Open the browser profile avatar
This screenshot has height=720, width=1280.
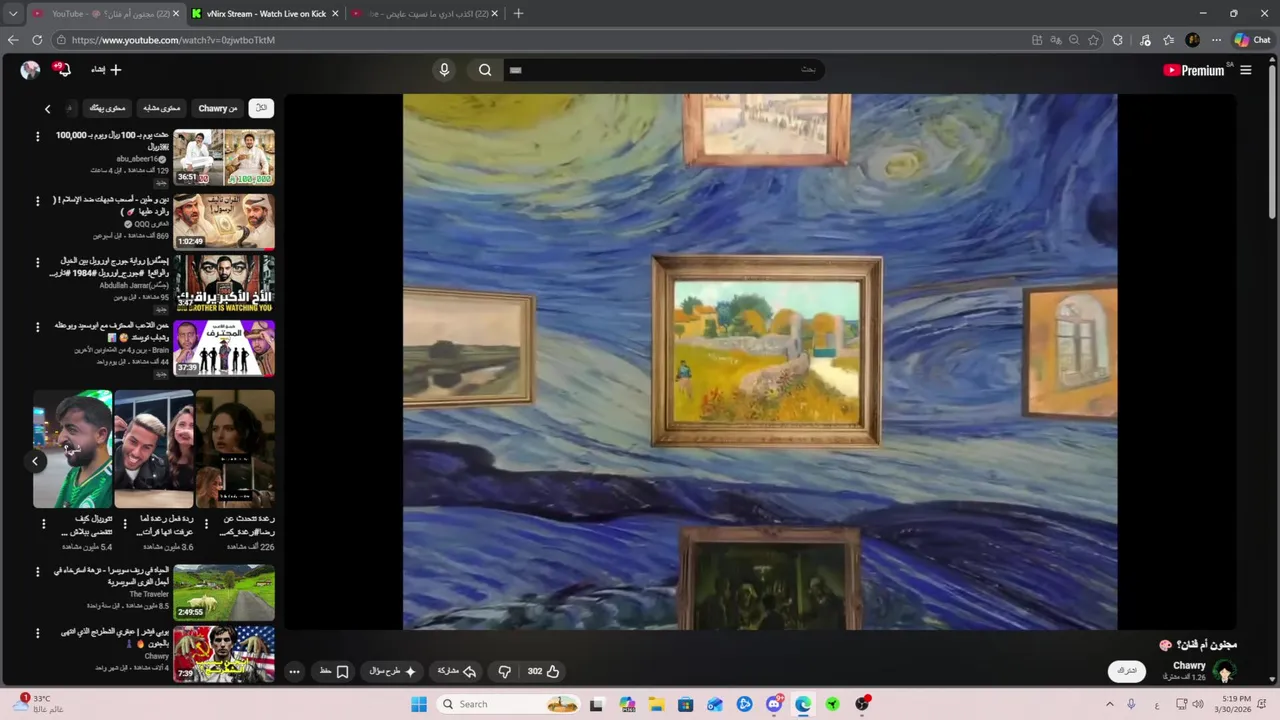1192,40
